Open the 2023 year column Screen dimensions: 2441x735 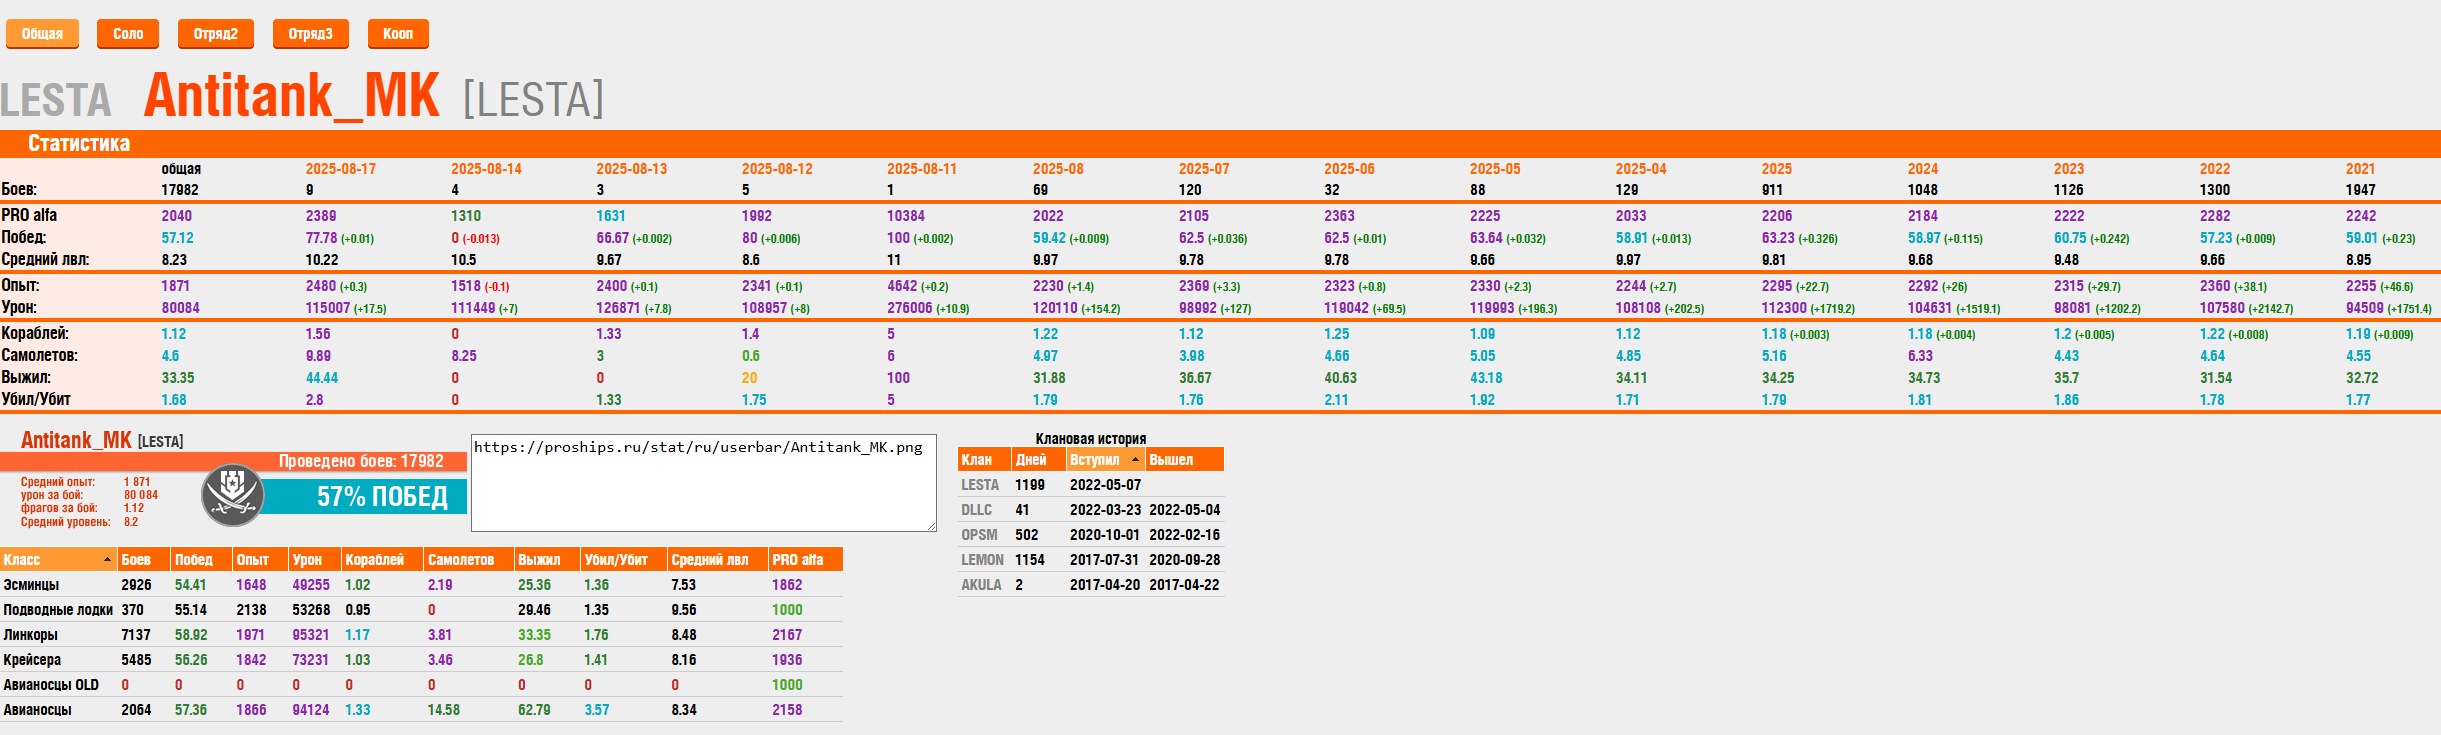click(x=2069, y=169)
